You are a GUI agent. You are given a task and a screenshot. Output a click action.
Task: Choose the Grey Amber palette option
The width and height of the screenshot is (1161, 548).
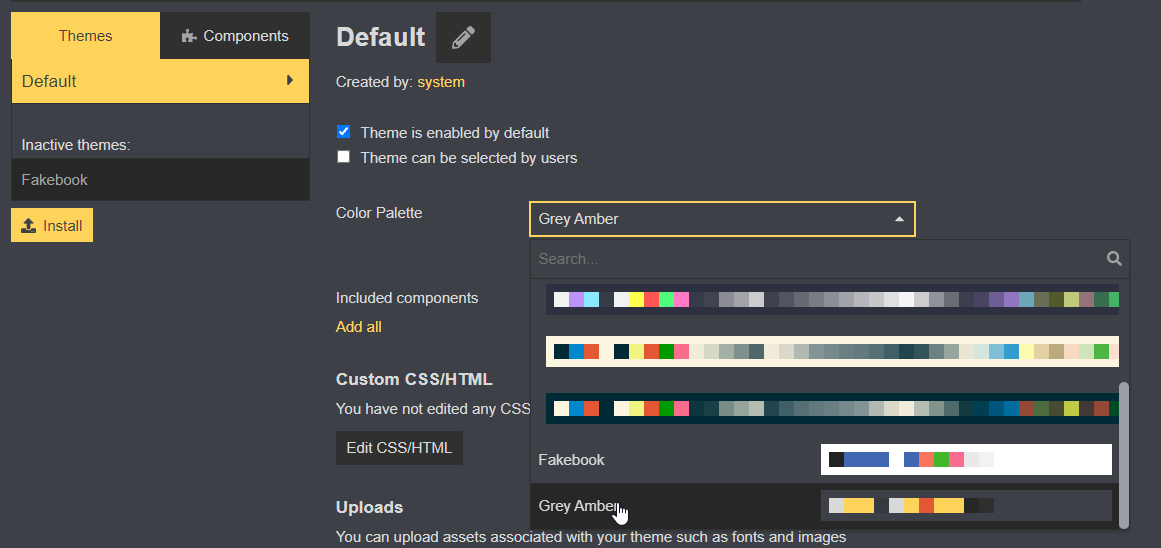click(x=825, y=506)
